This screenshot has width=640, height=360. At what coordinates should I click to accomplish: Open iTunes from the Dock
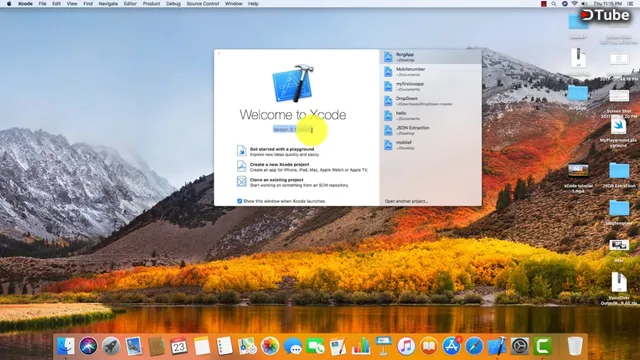point(406,346)
